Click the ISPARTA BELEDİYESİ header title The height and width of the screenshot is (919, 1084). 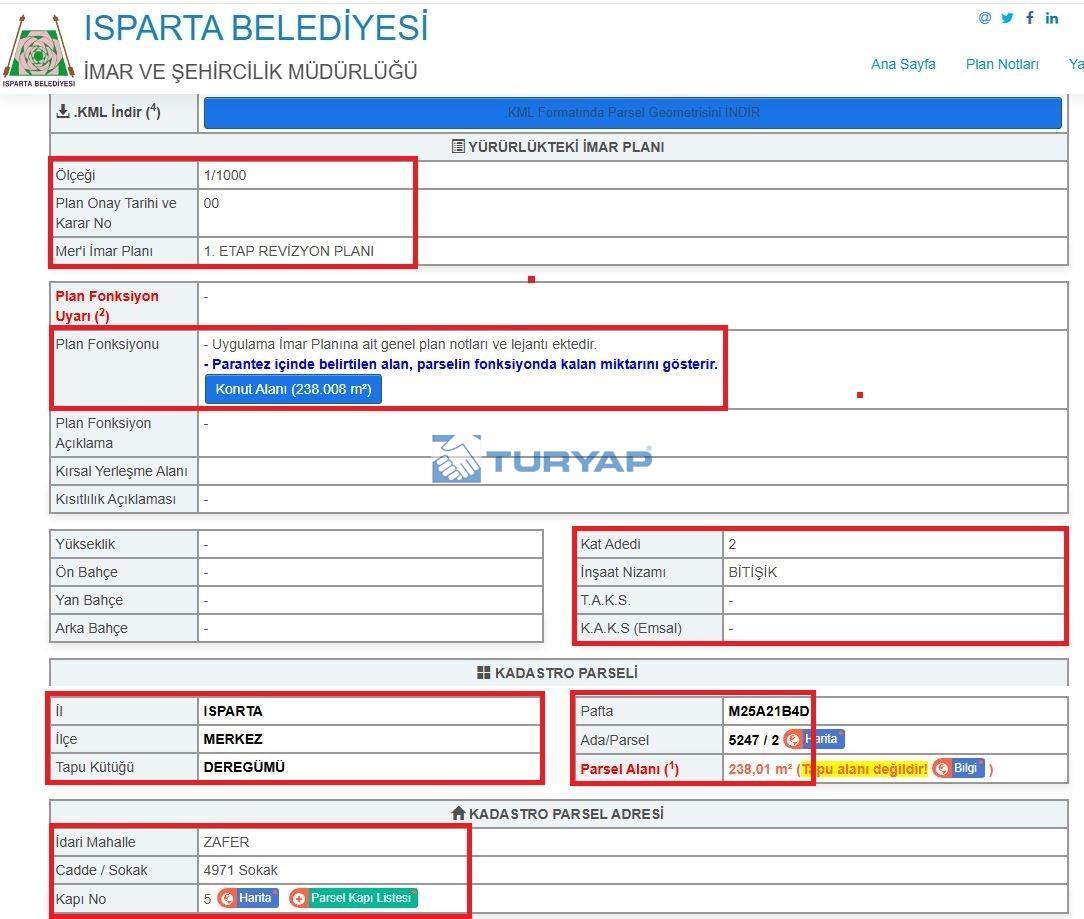[x=255, y=27]
